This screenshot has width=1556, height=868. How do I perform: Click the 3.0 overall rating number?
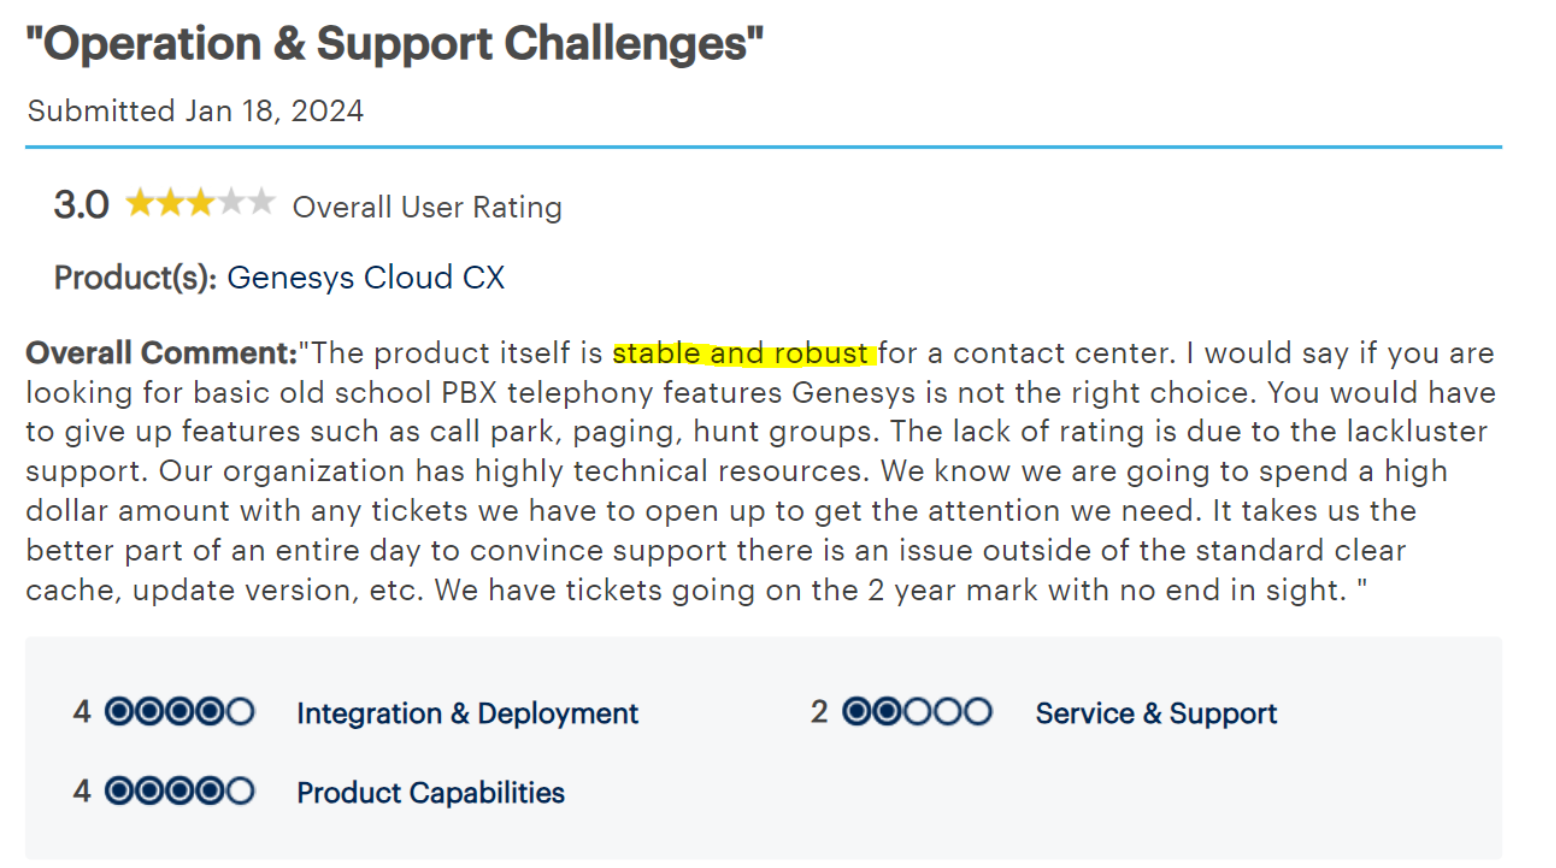[81, 205]
